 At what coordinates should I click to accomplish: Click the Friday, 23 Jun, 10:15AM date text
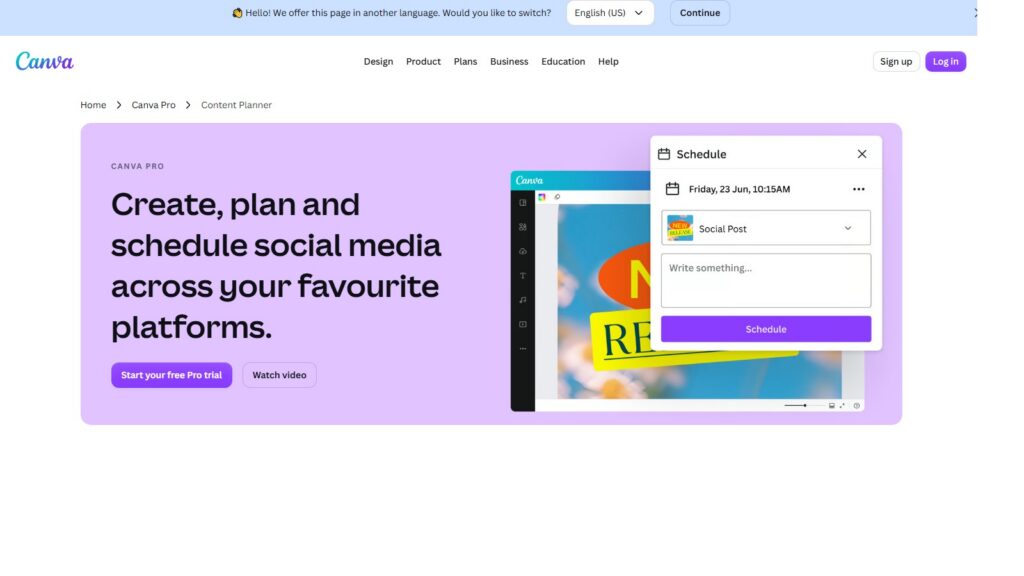739,189
